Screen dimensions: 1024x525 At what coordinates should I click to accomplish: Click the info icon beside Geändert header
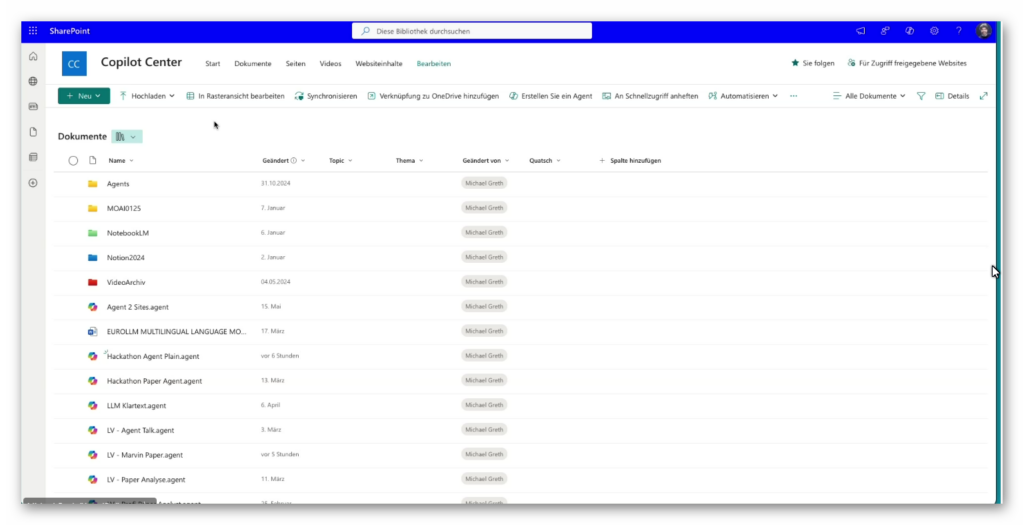(294, 161)
